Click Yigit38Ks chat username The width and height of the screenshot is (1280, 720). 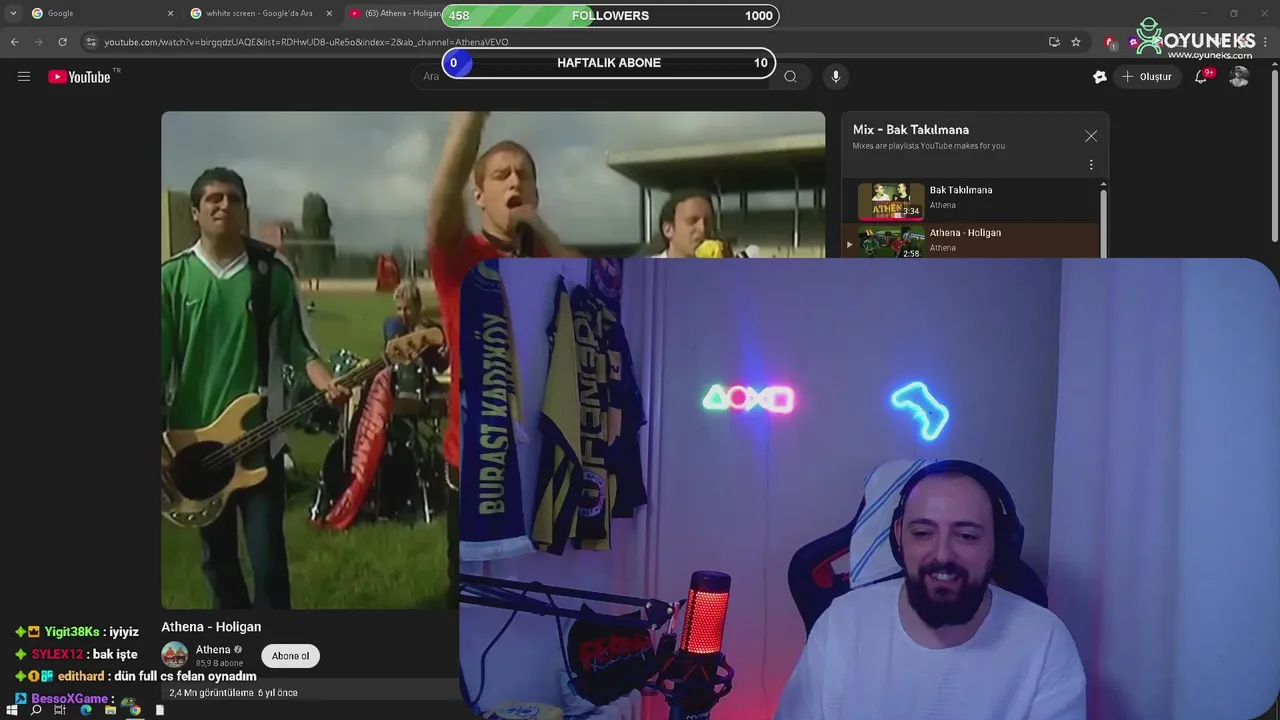(x=72, y=632)
